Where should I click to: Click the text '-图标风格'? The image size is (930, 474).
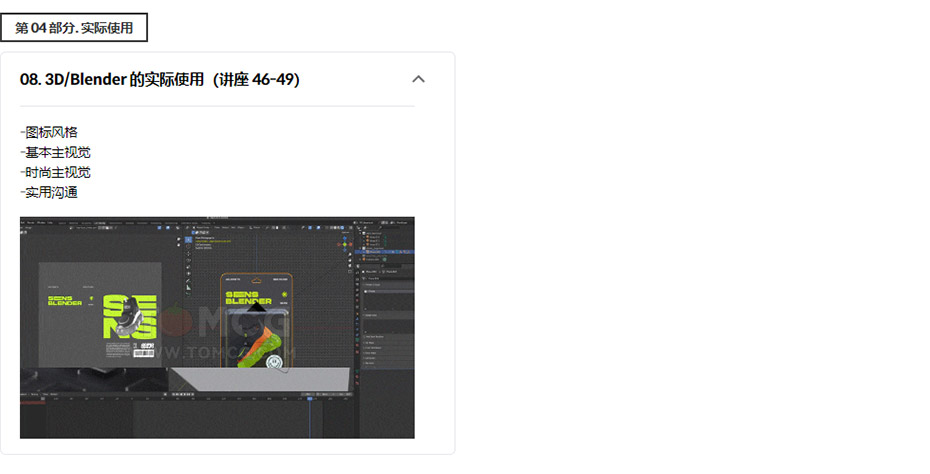[49, 132]
